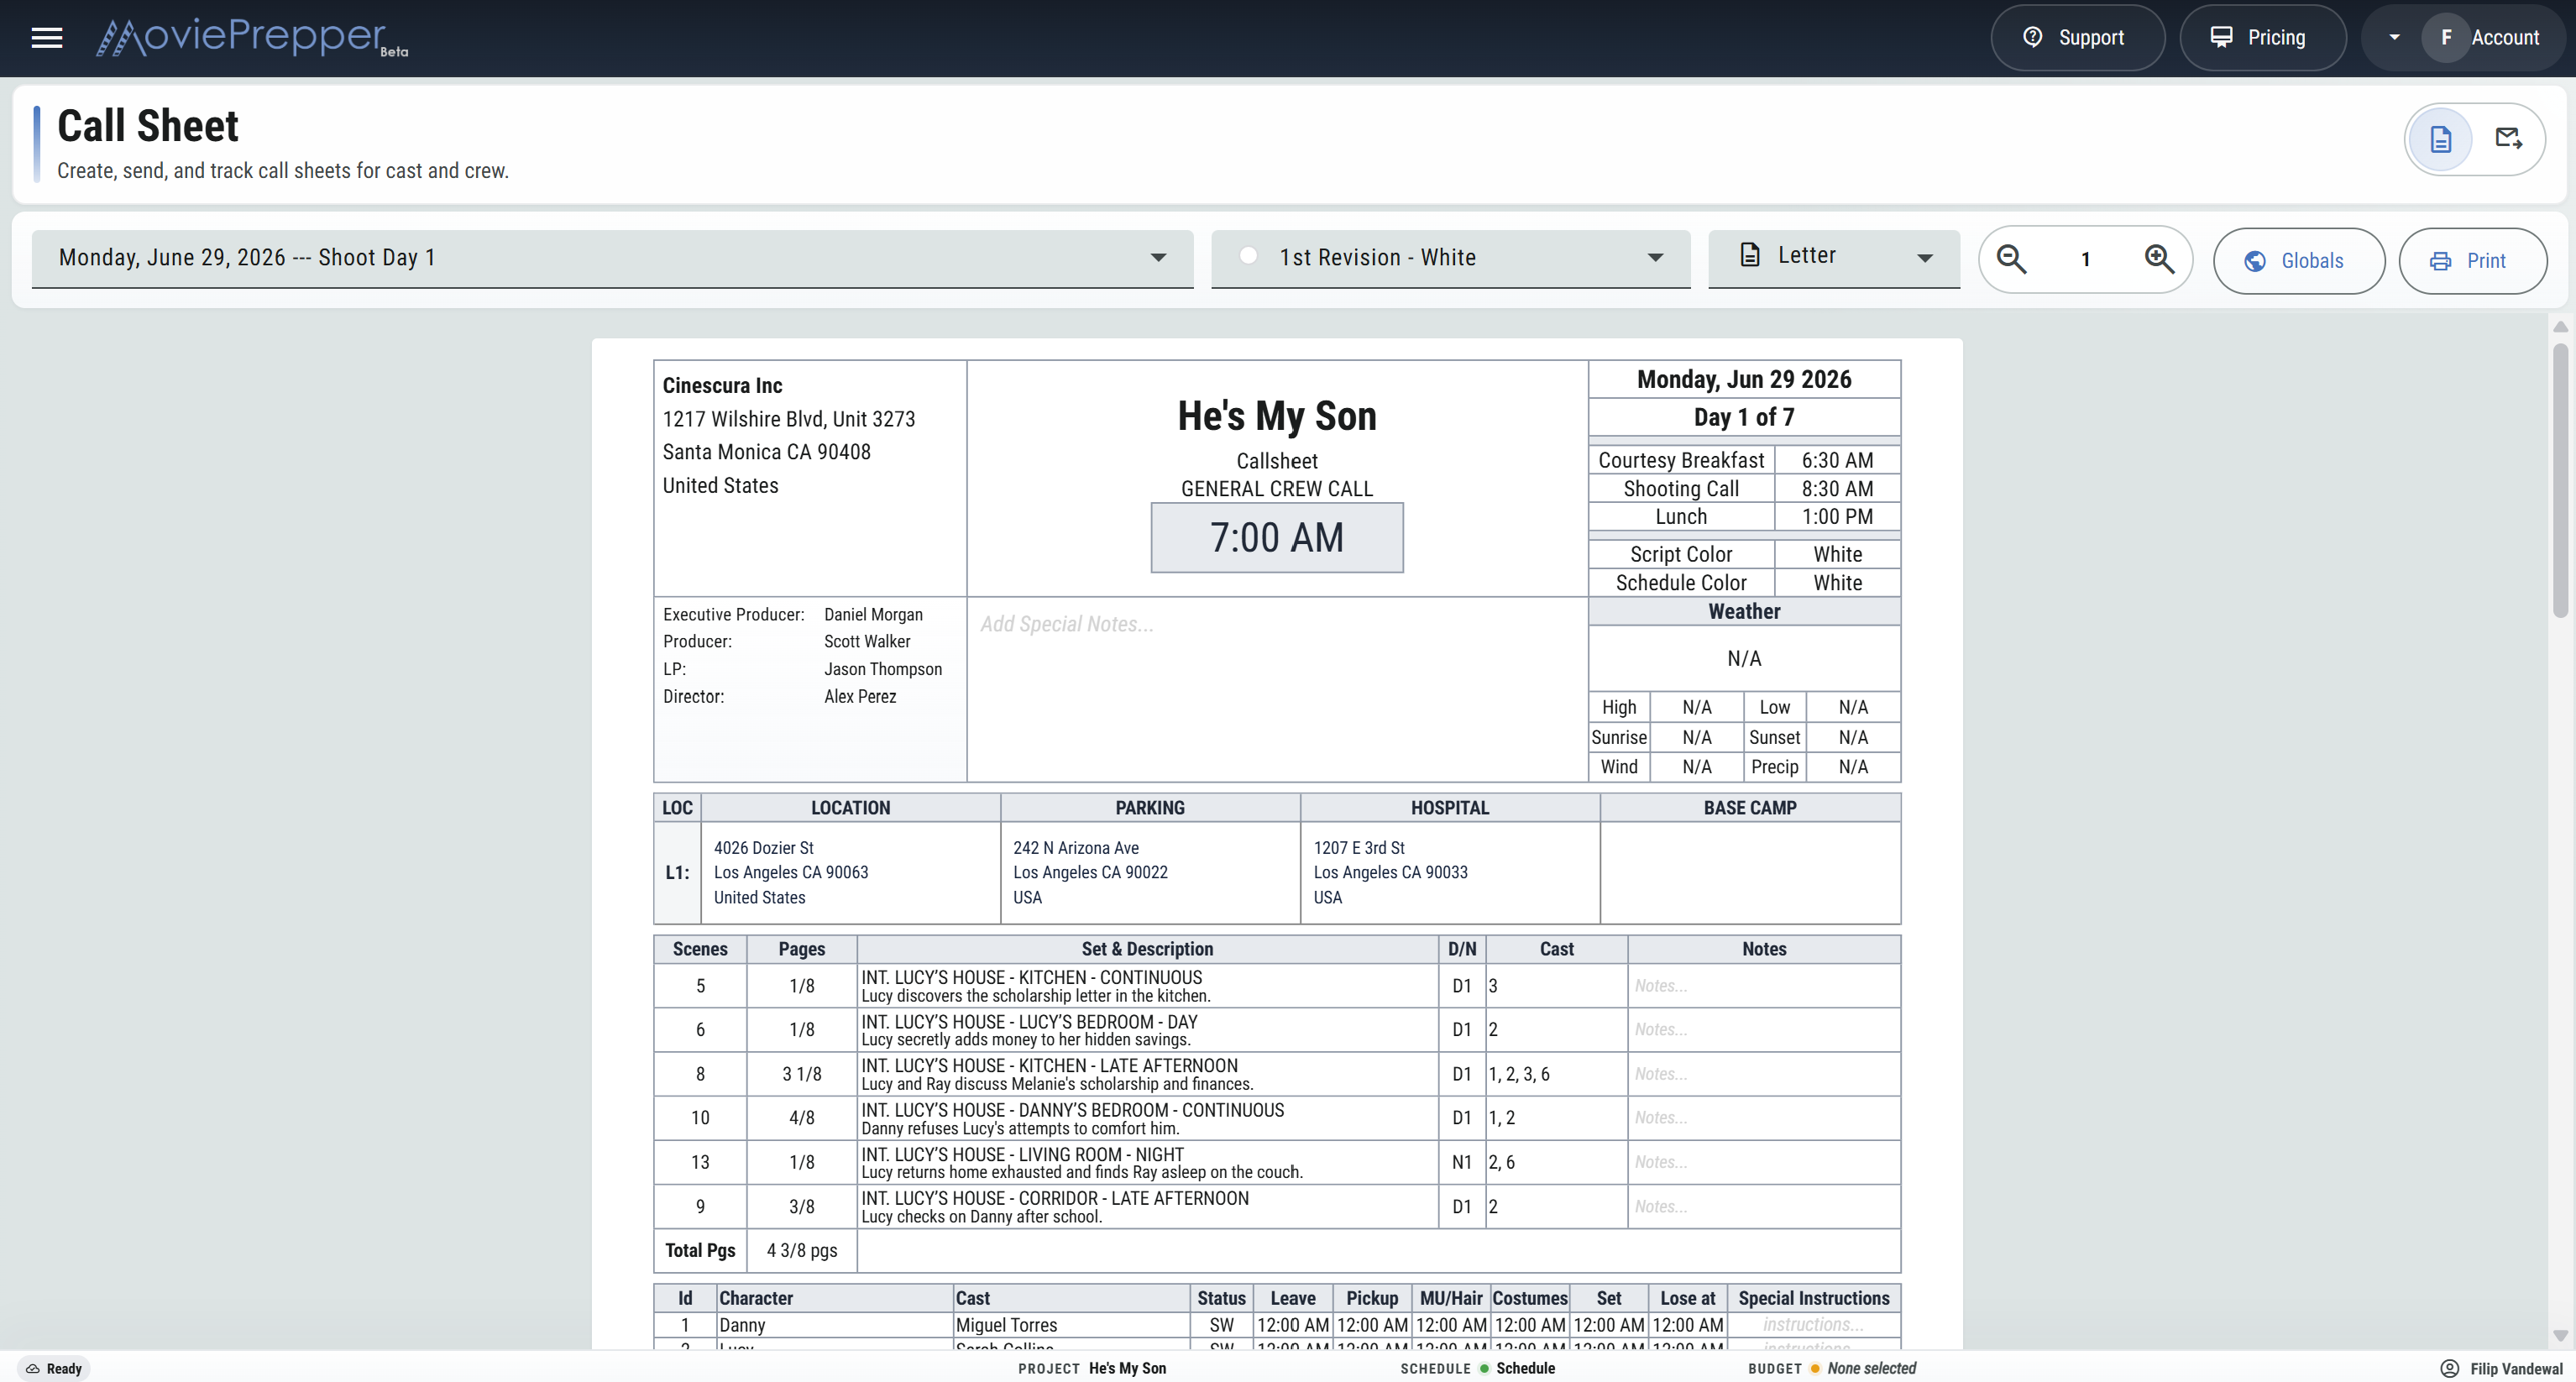Open the hamburger main menu
Image resolution: width=2576 pixels, height=1382 pixels.
point(47,38)
